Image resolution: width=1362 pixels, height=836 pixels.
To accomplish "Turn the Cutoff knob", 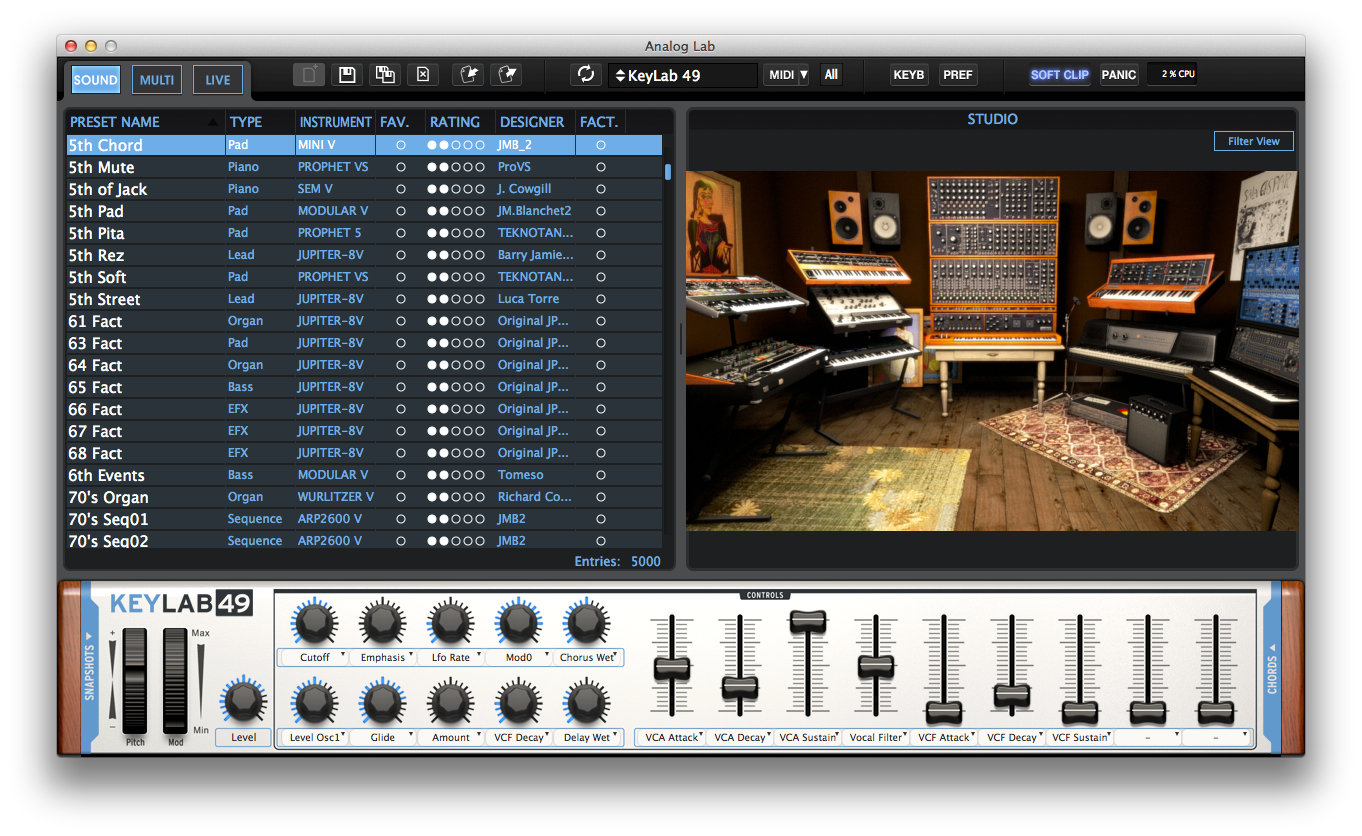I will [x=315, y=622].
